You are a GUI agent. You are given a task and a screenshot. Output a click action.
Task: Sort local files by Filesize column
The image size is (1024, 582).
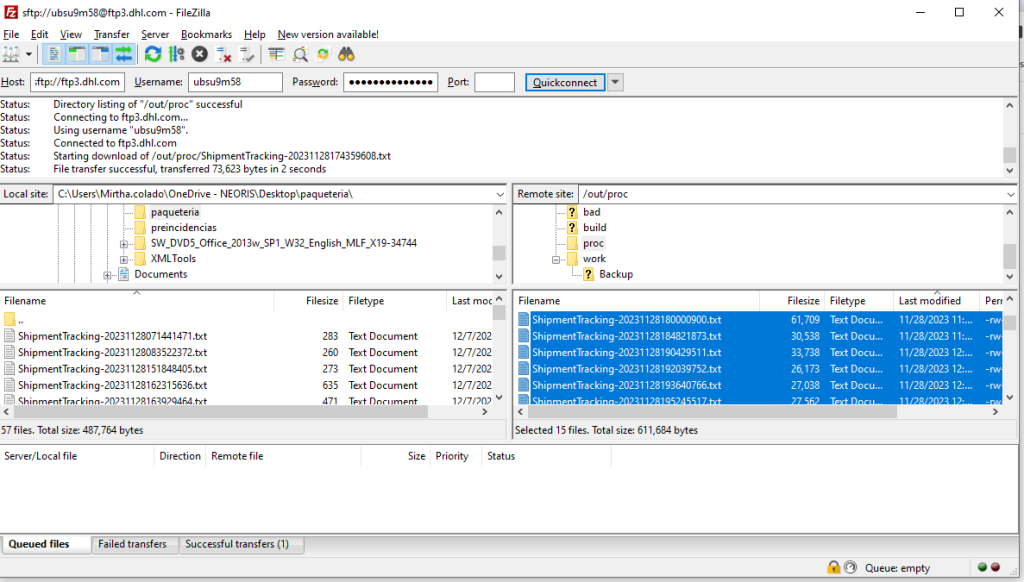click(308, 301)
